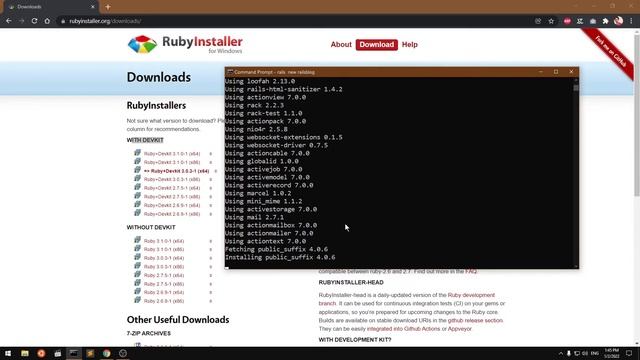This screenshot has width=640, height=360.
Task: Click installer icon beside Ruby 3.1.0-1 (x64)
Action: (138, 240)
